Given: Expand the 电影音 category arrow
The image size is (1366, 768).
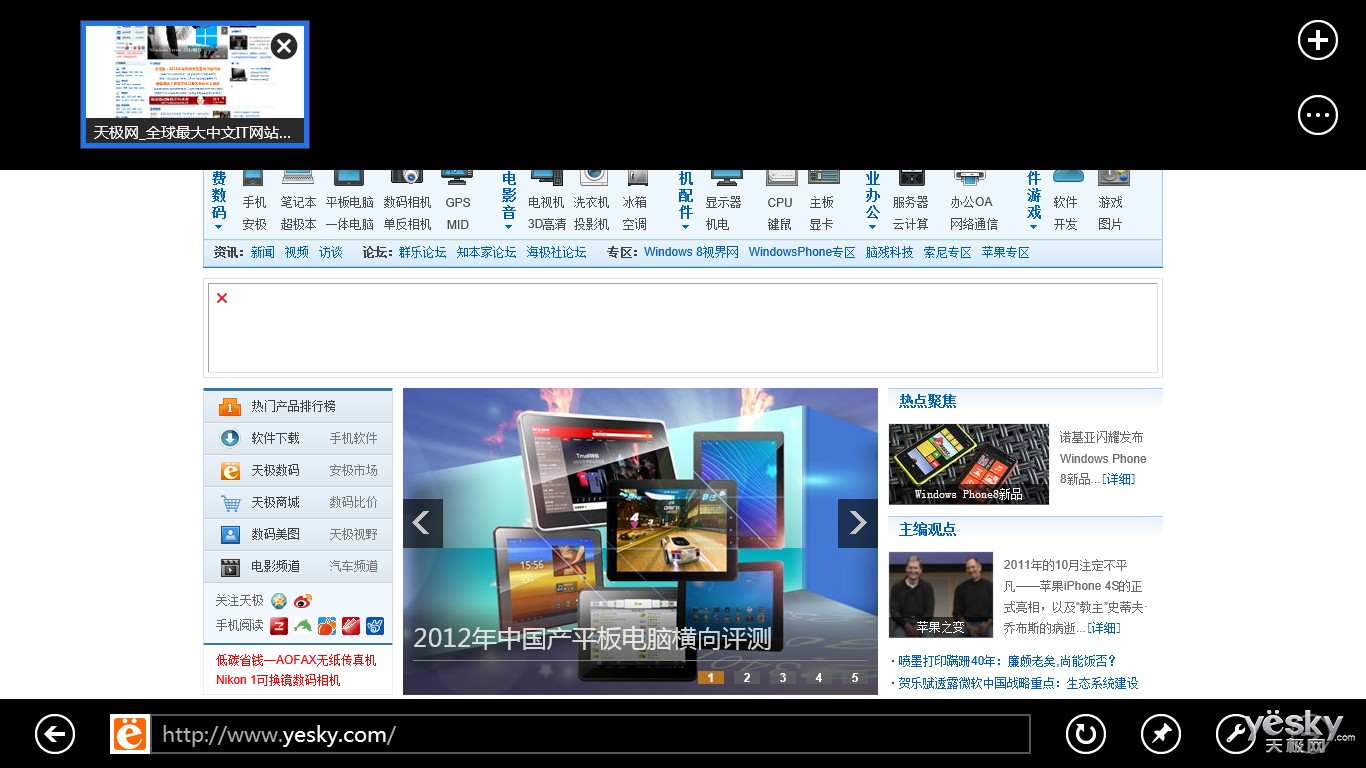Looking at the screenshot, I should pyautogui.click(x=509, y=227).
